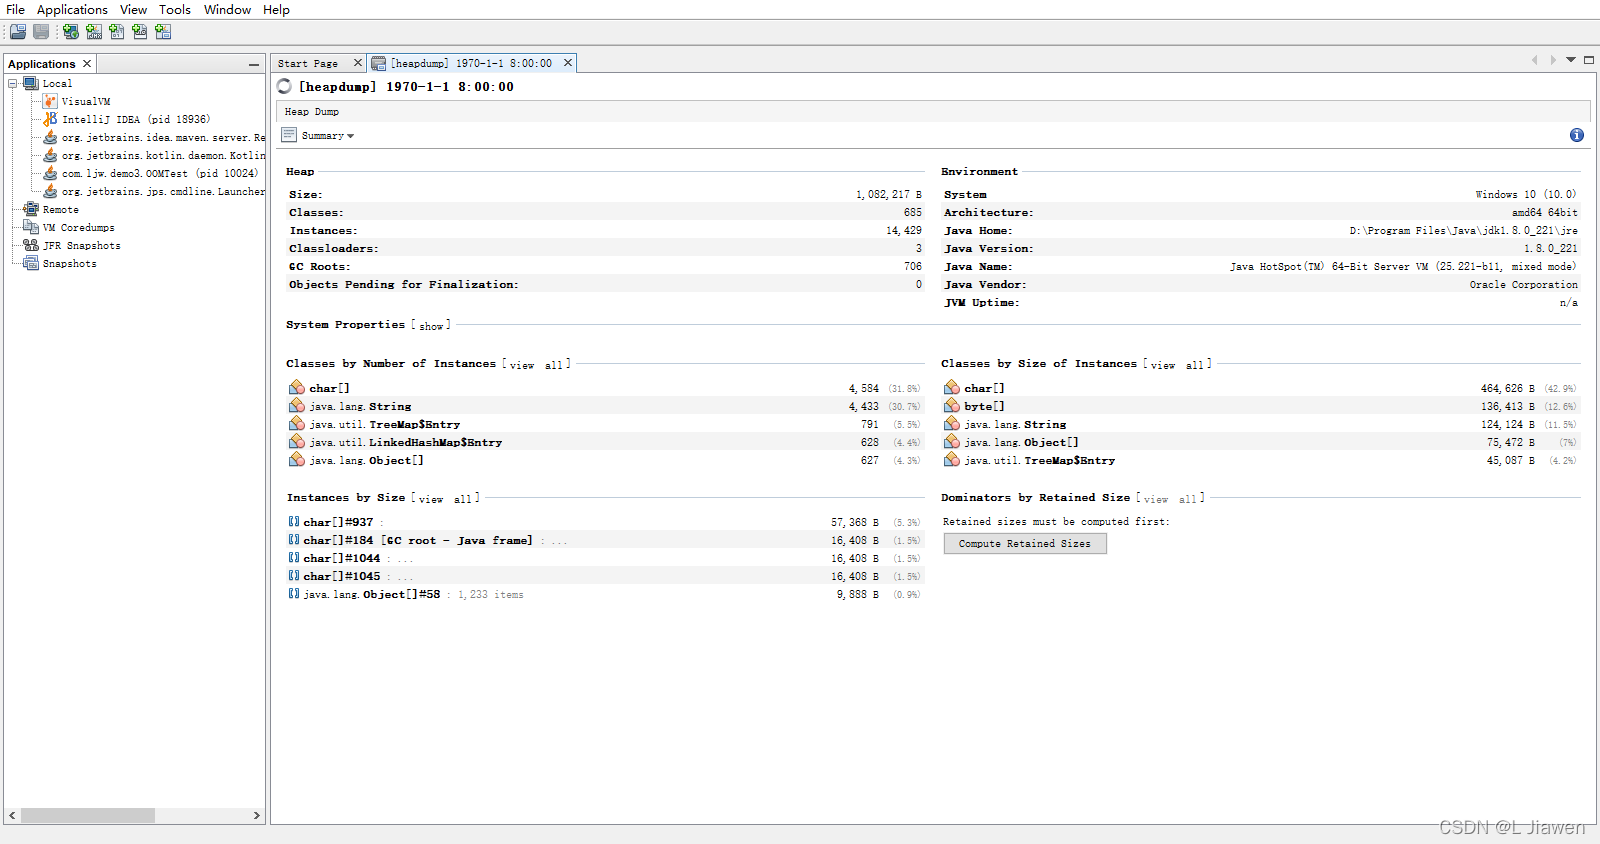Click the left arrow of Applications scrollbar
The width and height of the screenshot is (1600, 844).
point(12,815)
